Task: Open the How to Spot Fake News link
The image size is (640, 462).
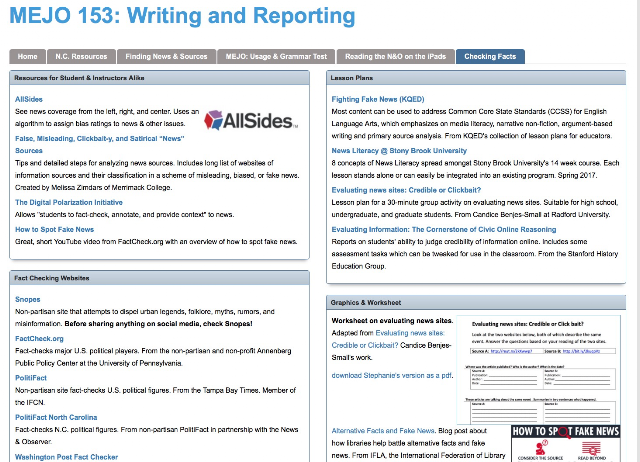Action: click(x=54, y=229)
